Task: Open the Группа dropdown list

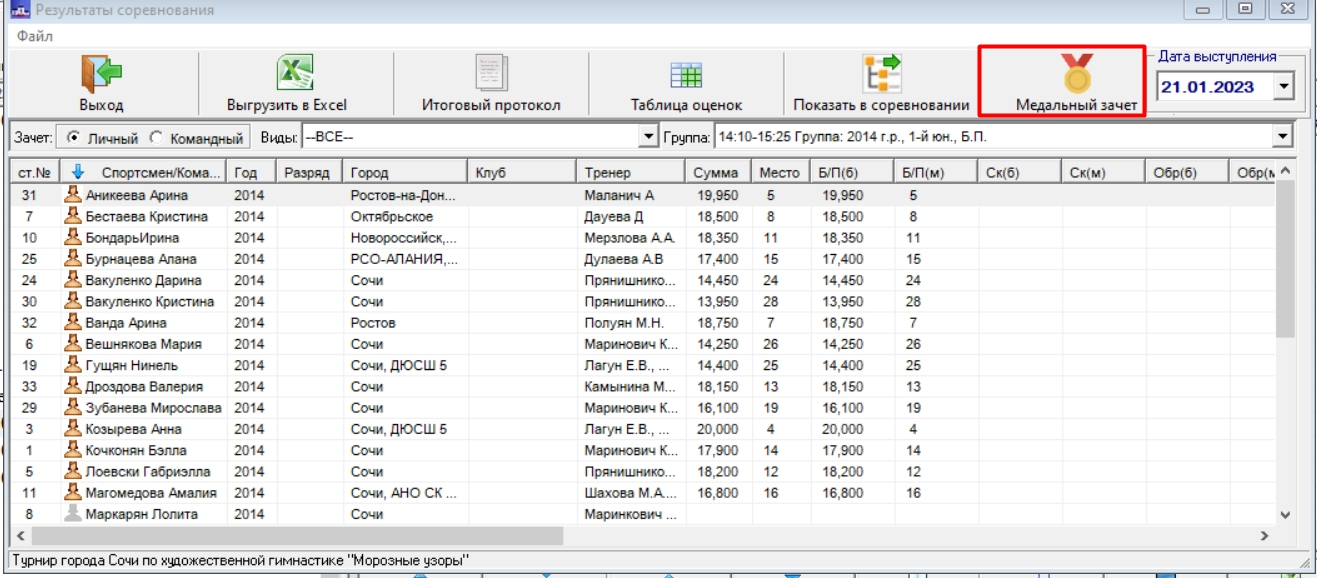Action: (1282, 137)
